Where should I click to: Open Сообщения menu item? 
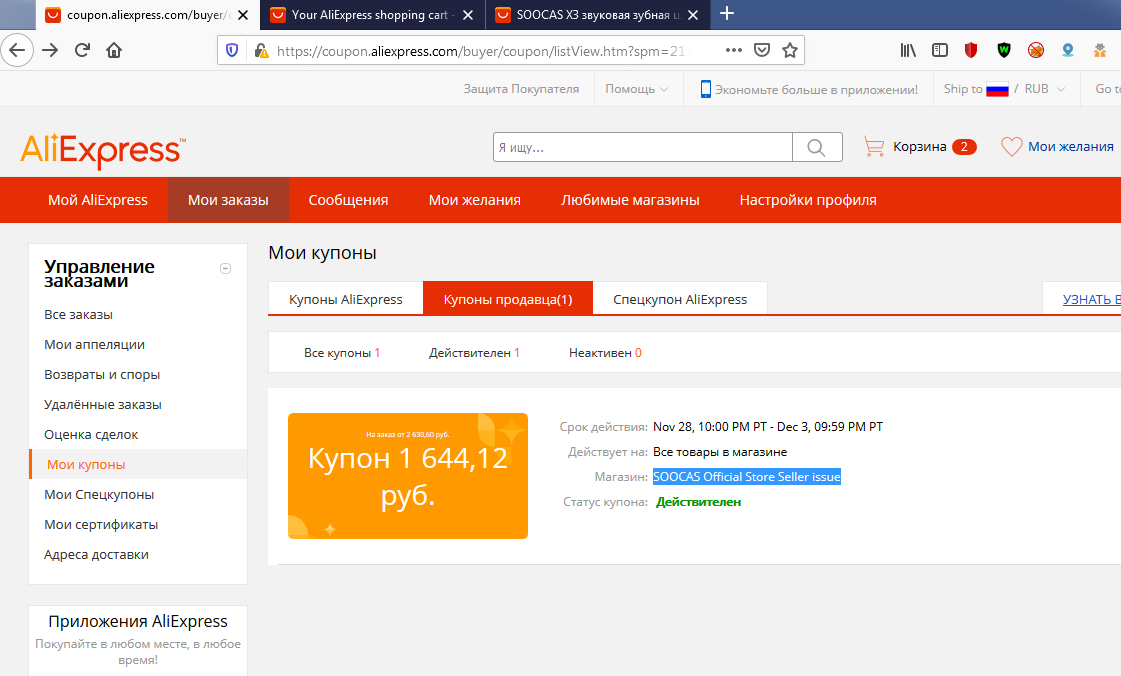click(x=348, y=200)
